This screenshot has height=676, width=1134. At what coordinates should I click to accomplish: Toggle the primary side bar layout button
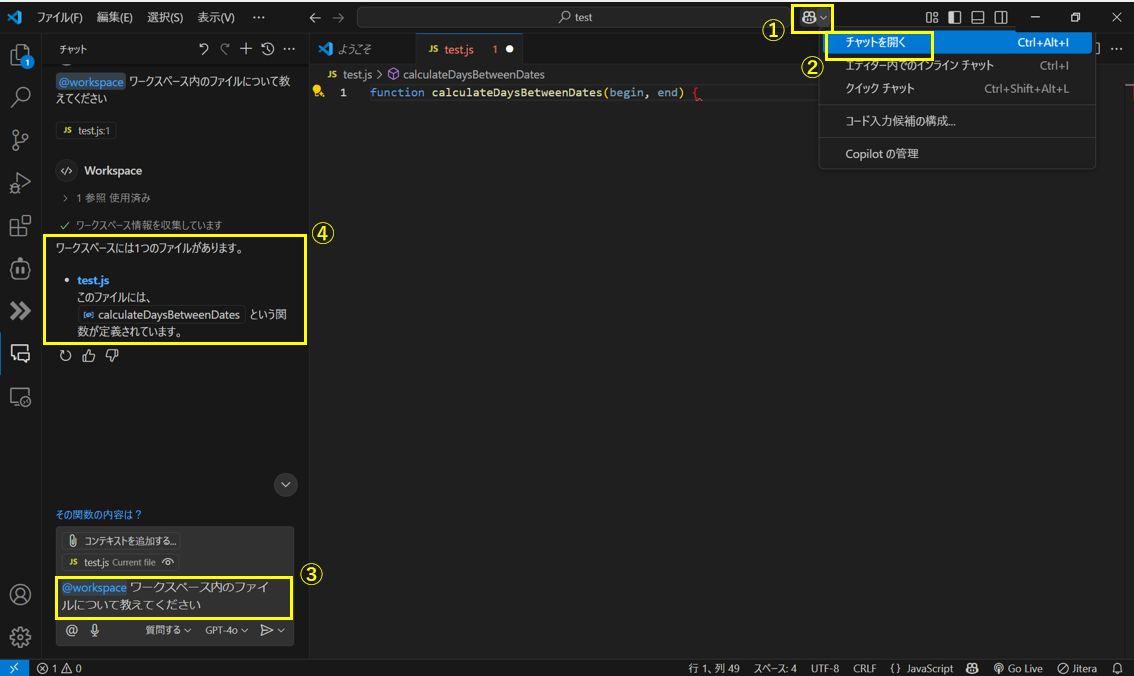click(955, 17)
